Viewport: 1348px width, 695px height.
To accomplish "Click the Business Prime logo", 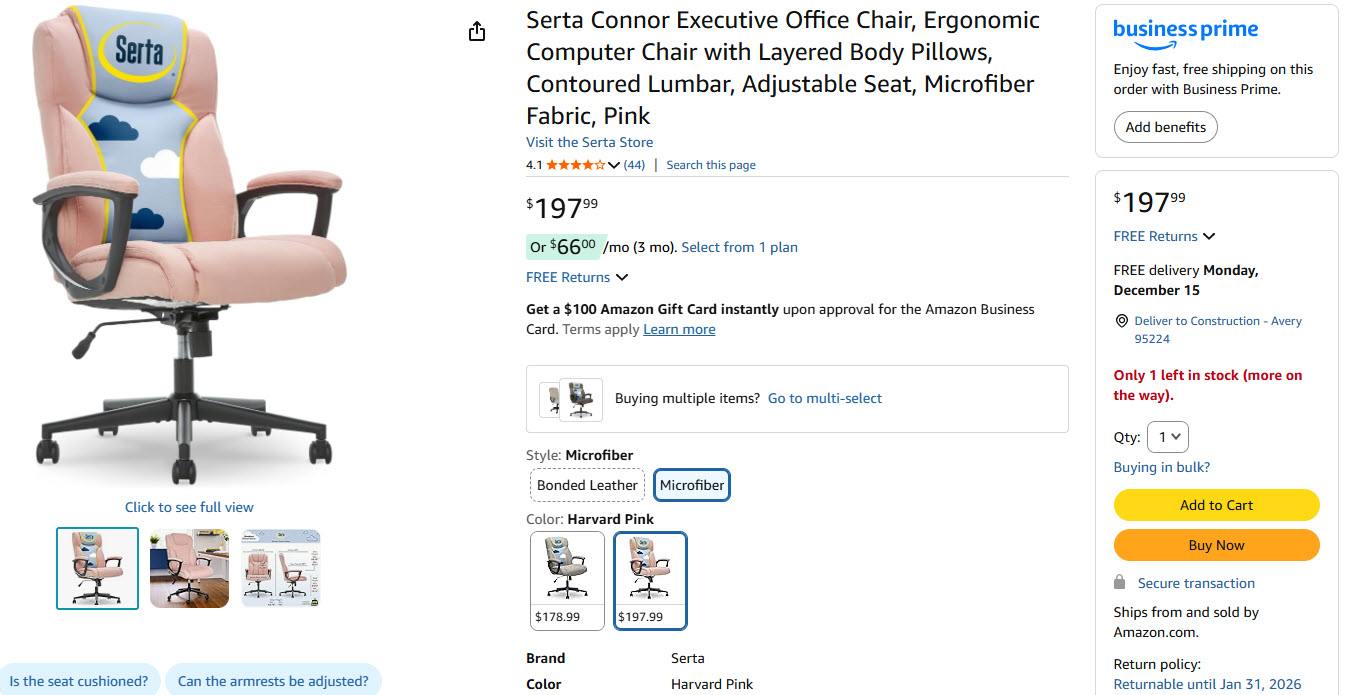I will tap(1185, 32).
